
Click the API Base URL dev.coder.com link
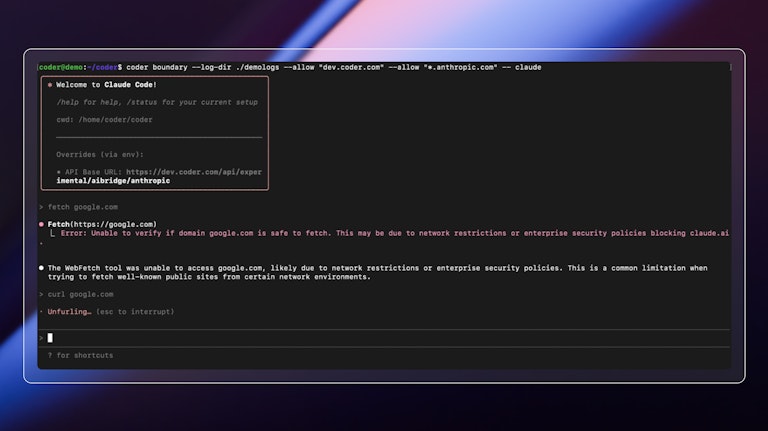[x=194, y=172]
